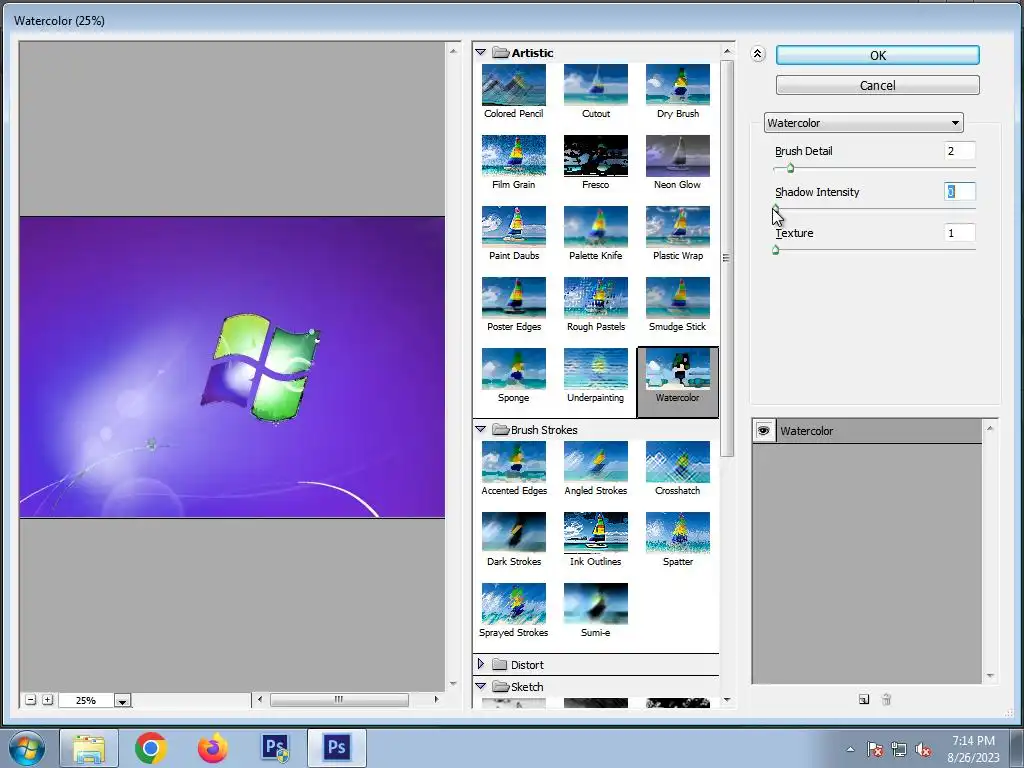The image size is (1024, 768).
Task: Choose the Neon Glow filter
Action: 678,156
